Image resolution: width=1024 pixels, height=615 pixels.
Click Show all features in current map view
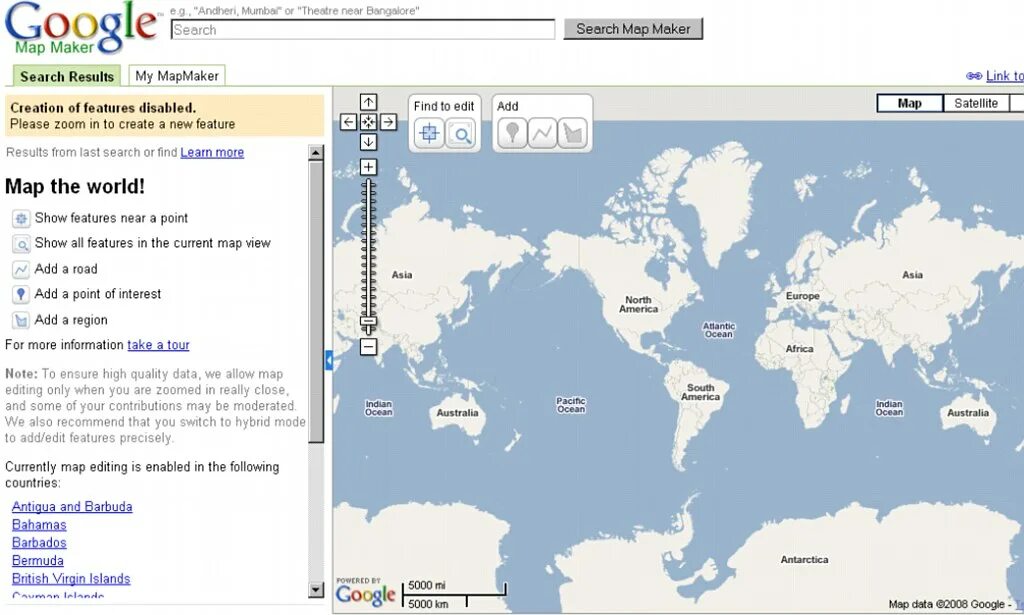coord(153,243)
